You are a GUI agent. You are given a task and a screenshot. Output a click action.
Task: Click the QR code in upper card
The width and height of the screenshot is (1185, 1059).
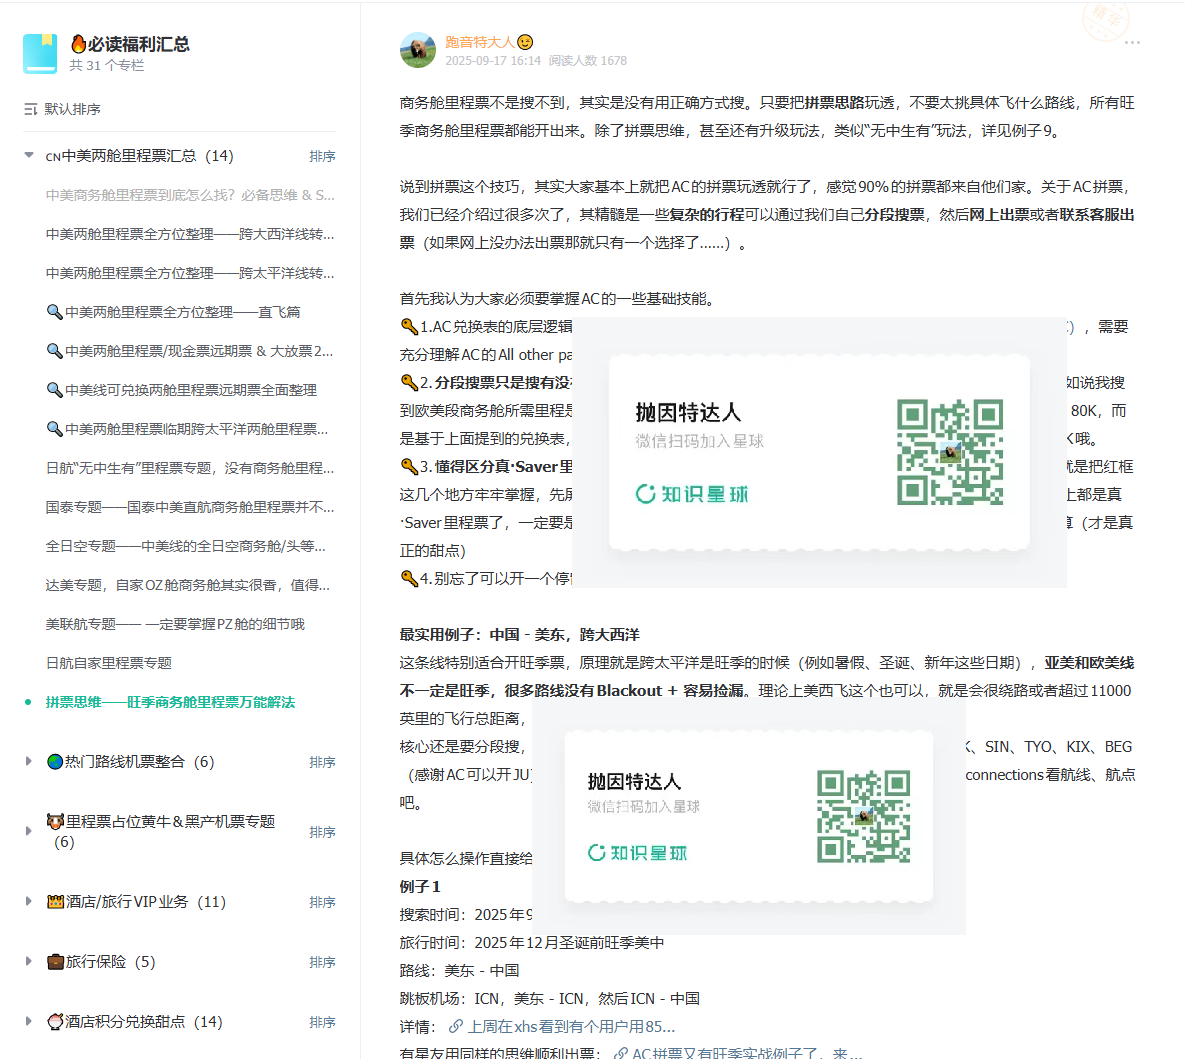tap(949, 452)
